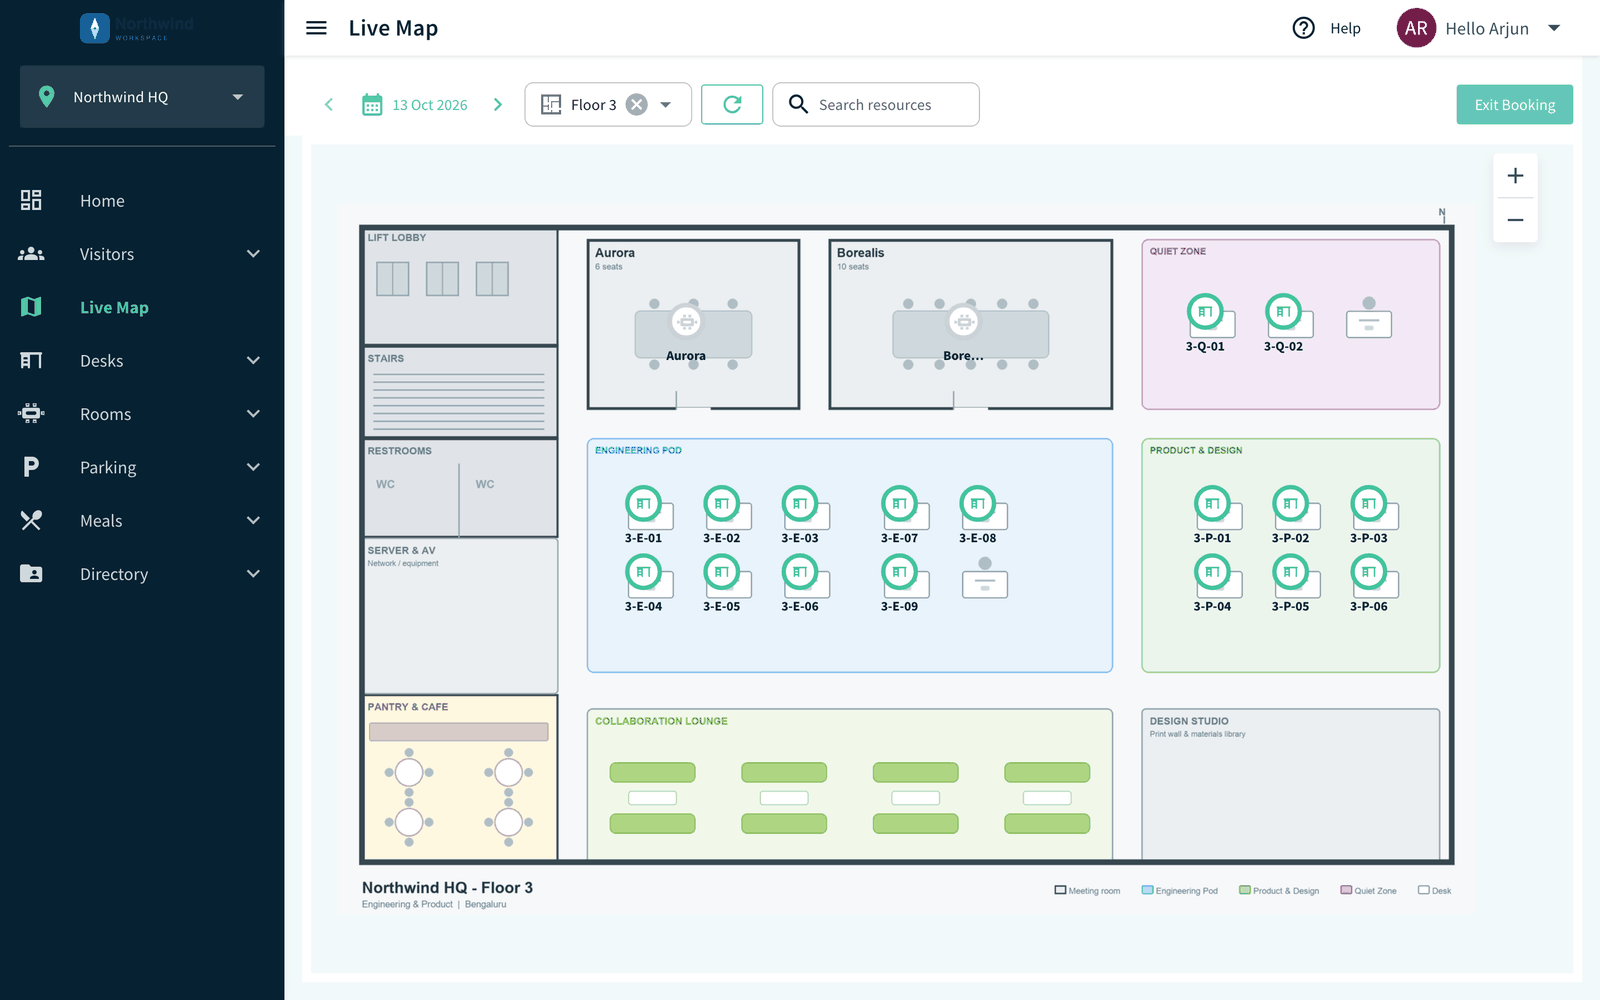Select desk 3-E-05 in Engineering Pod
This screenshot has height=1000, width=1600.
(721, 572)
